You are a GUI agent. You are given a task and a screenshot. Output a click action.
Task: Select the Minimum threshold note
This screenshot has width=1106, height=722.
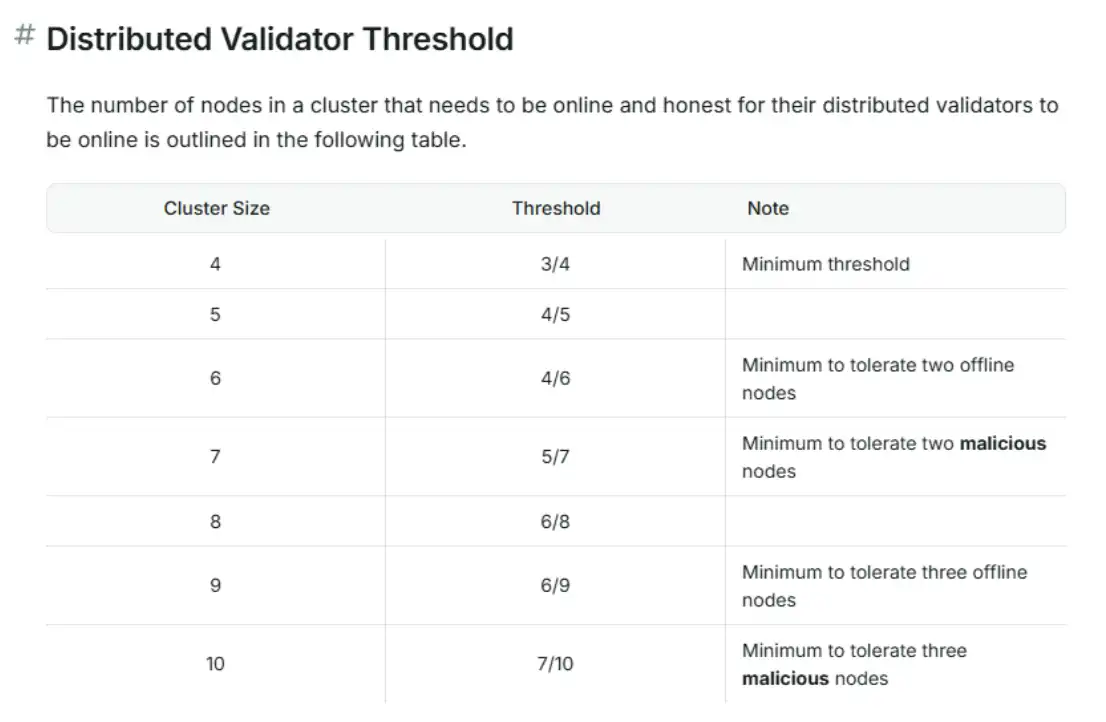click(826, 264)
